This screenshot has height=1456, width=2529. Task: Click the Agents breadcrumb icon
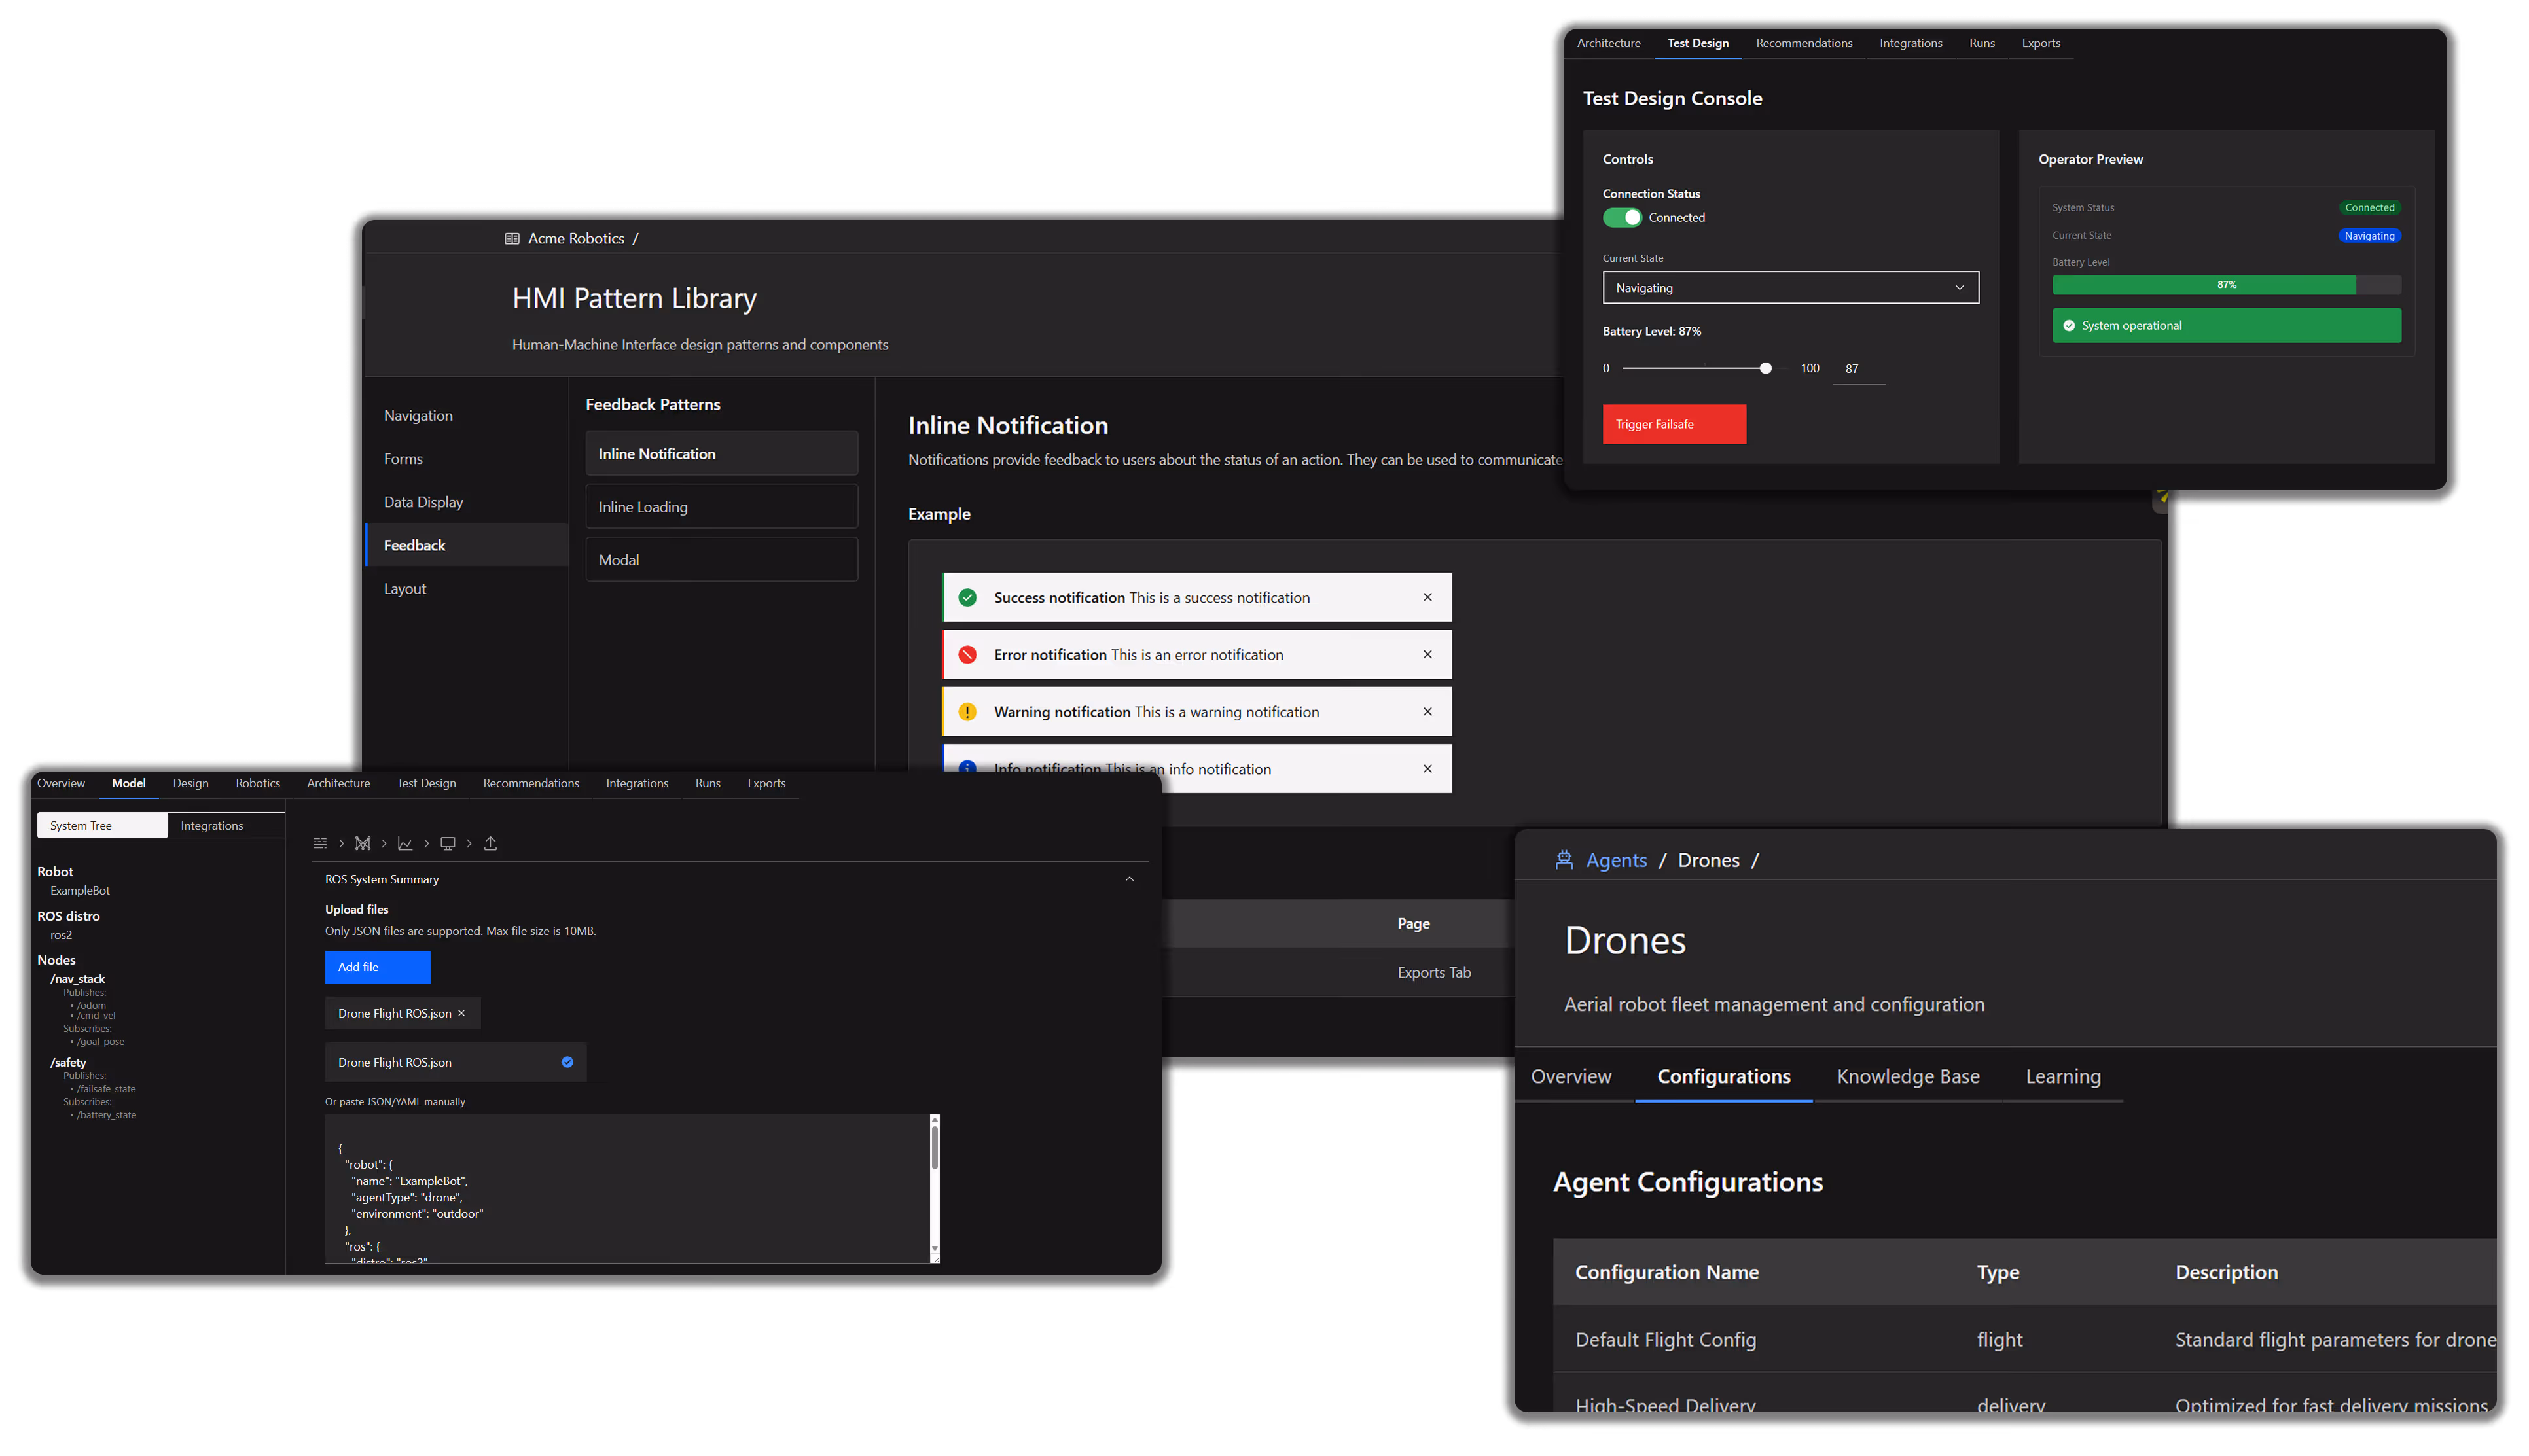click(x=1564, y=860)
